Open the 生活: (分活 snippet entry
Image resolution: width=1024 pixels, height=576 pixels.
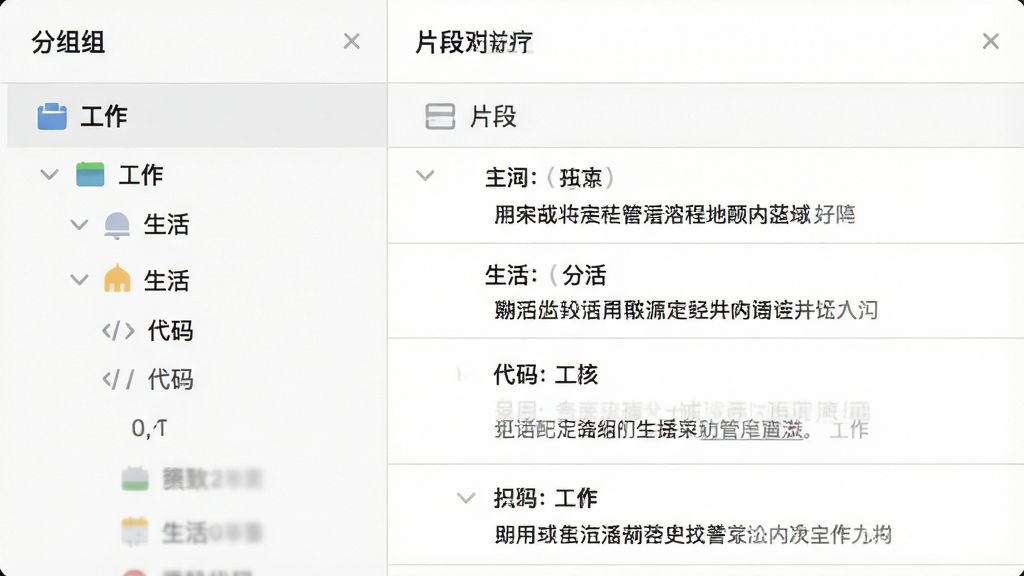tap(706, 291)
